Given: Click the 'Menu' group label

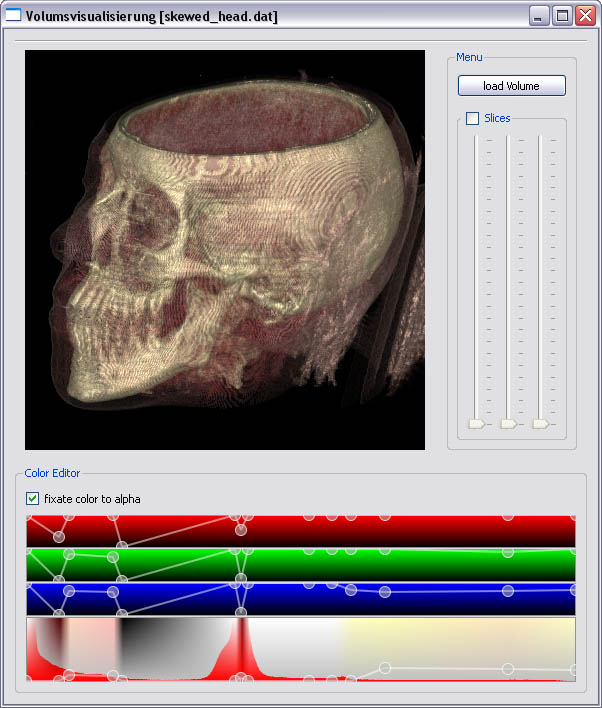Looking at the screenshot, I should pyautogui.click(x=469, y=57).
